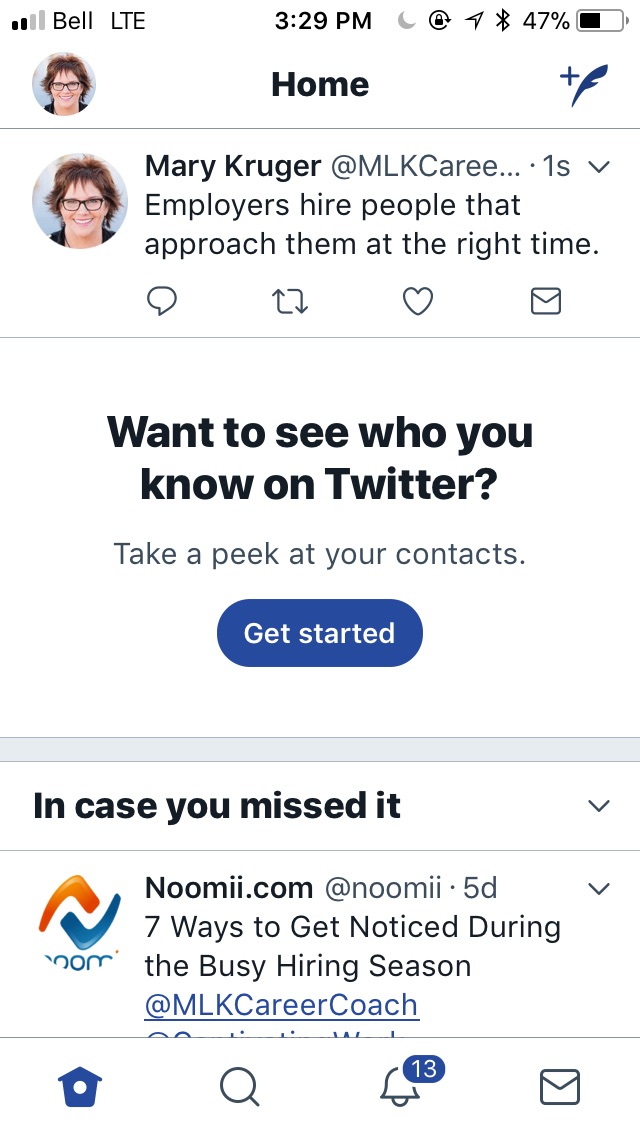Tap the battery indicator in status bar
Image resolution: width=640 pixels, height=1136 pixels.
tap(601, 21)
